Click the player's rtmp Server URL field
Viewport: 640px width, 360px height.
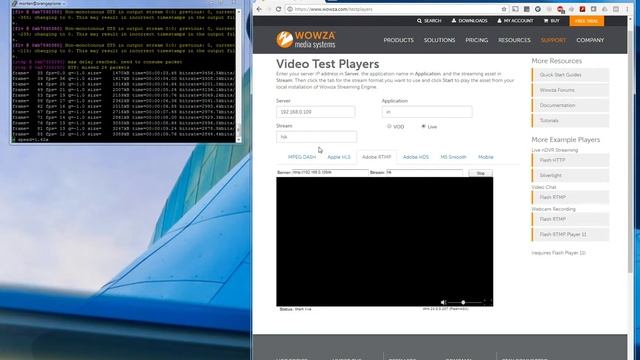click(330, 173)
